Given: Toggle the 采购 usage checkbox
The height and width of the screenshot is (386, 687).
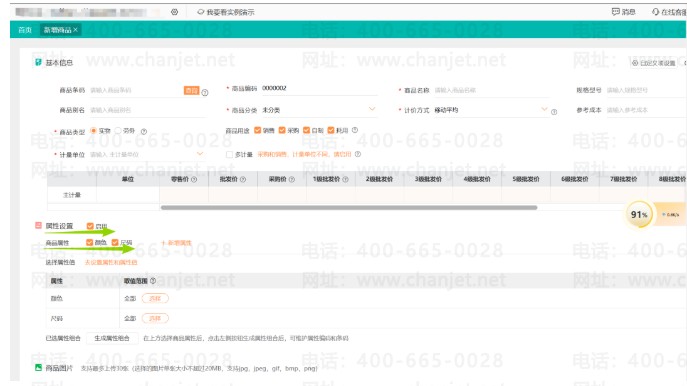Looking at the screenshot, I should [282, 130].
